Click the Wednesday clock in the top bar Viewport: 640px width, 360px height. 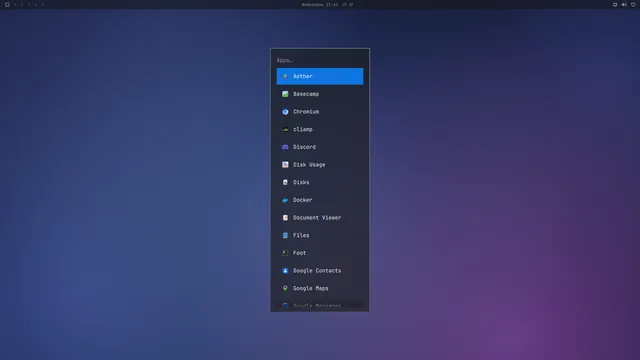pyautogui.click(x=320, y=4)
